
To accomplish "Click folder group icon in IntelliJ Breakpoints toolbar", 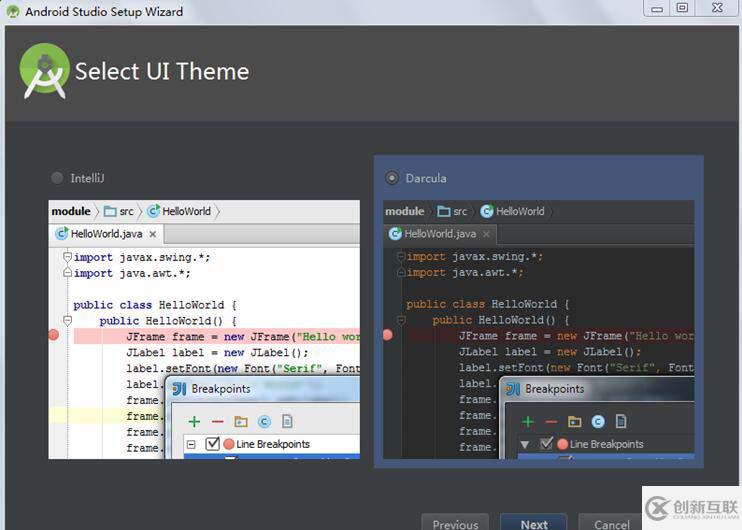I will pyautogui.click(x=241, y=422).
